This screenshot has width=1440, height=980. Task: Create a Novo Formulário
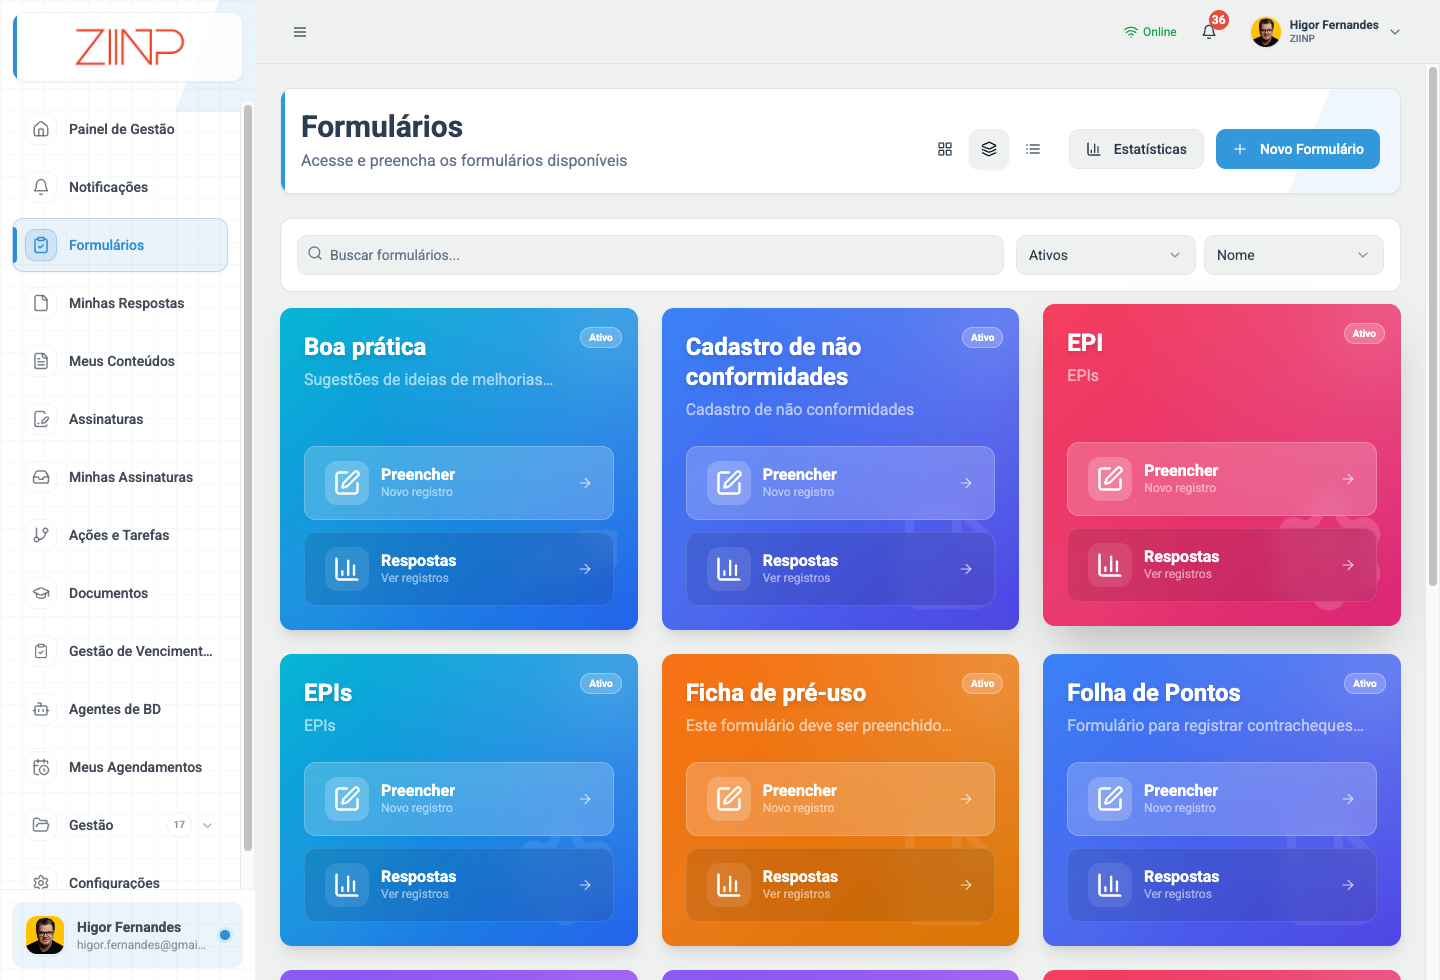pyautogui.click(x=1298, y=149)
